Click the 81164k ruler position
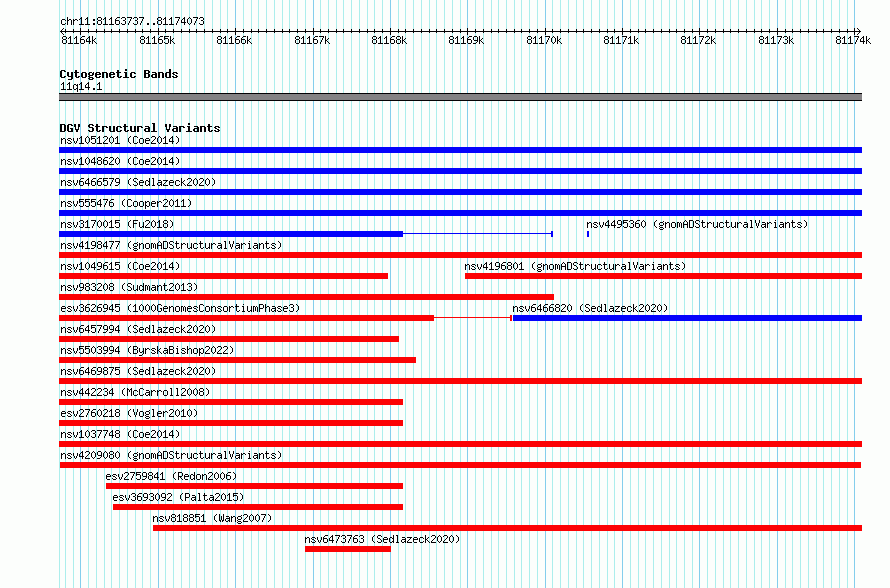 pyautogui.click(x=79, y=40)
